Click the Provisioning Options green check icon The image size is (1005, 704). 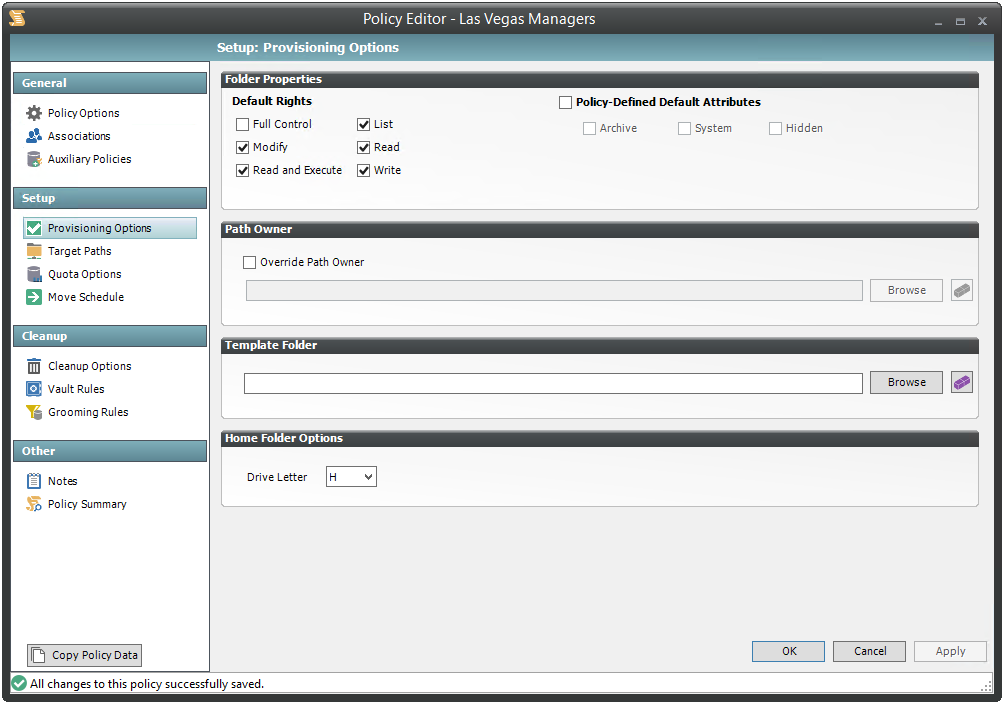point(34,228)
